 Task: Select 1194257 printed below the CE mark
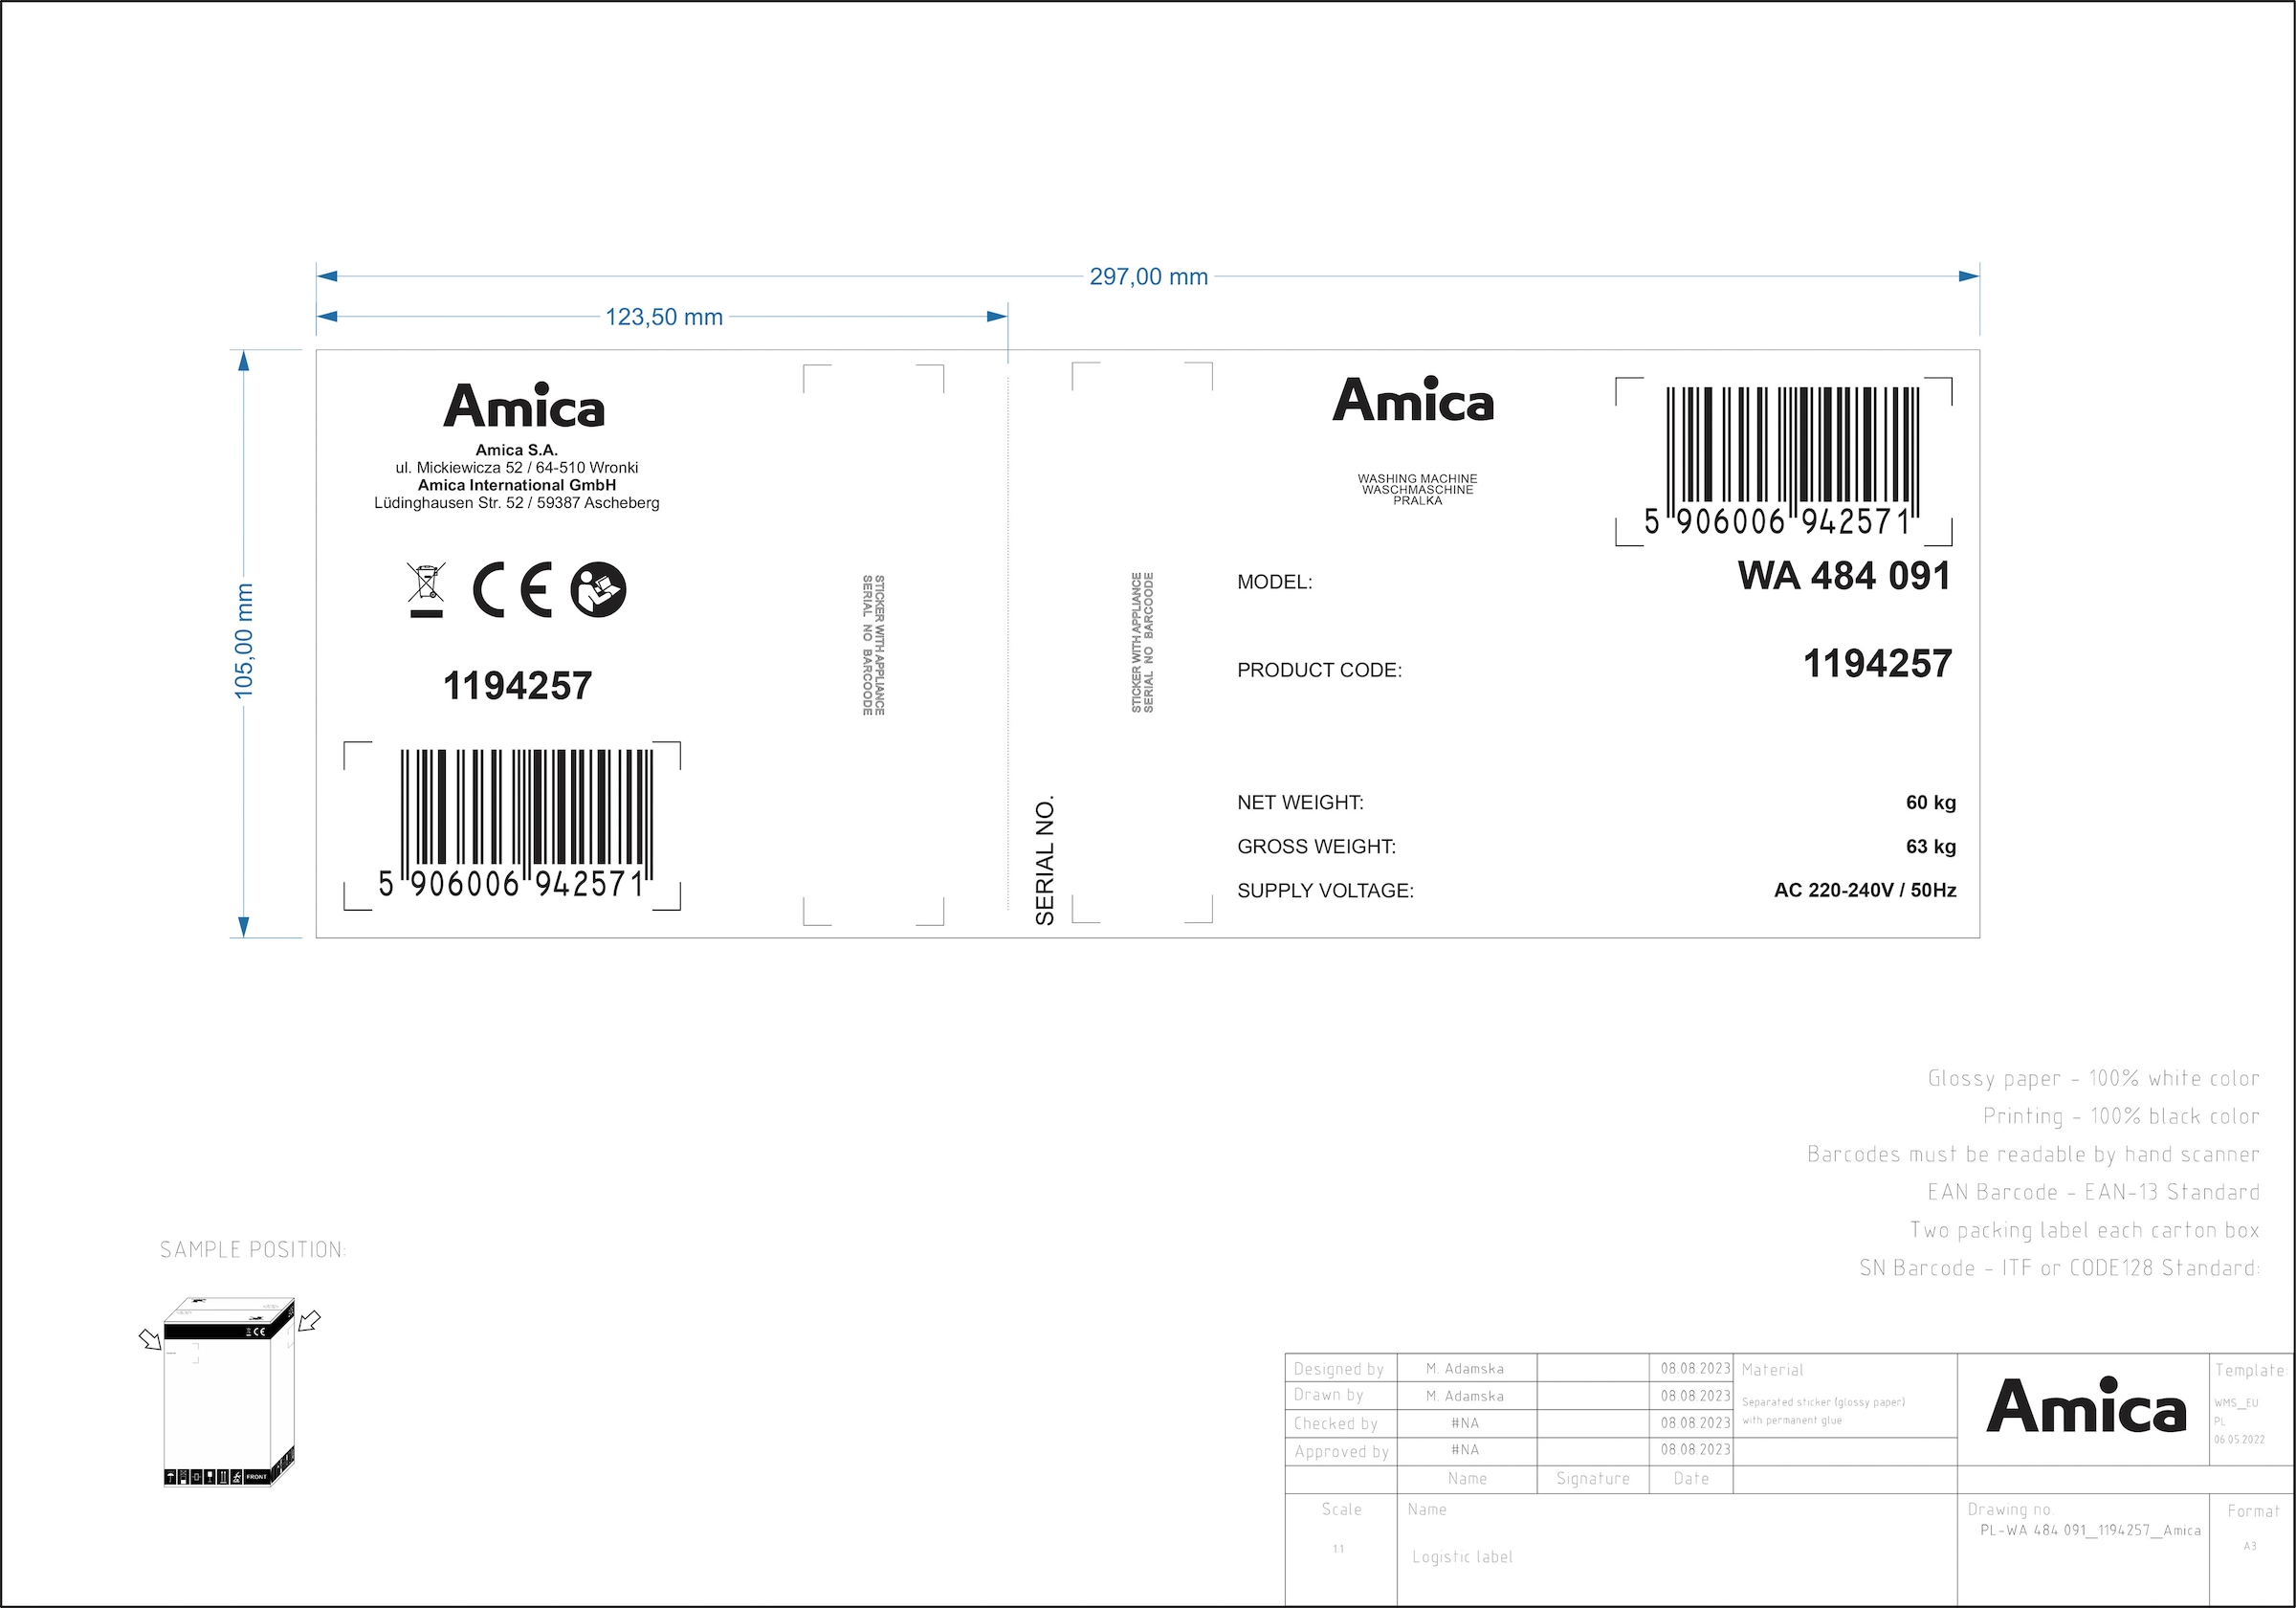(517, 686)
